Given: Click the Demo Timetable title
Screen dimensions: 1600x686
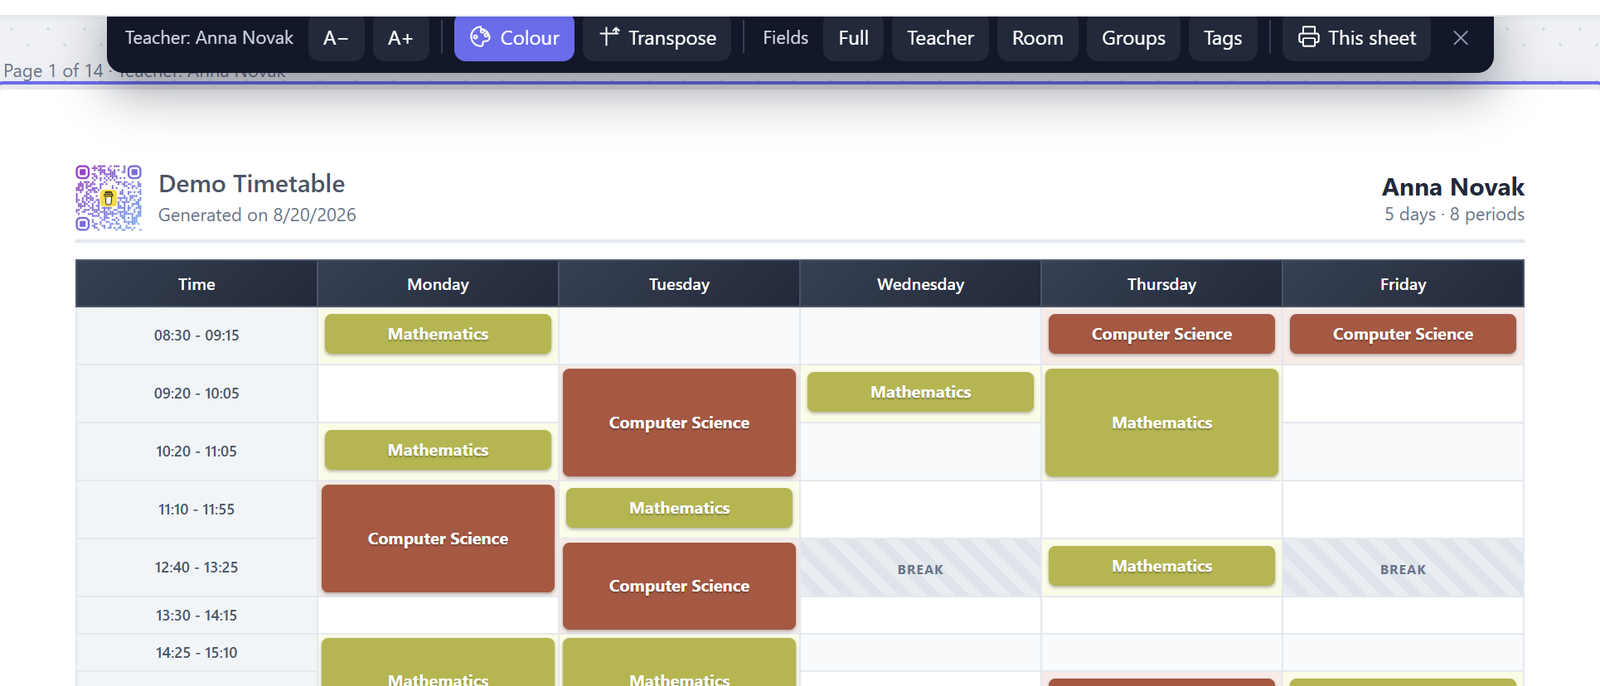Looking at the screenshot, I should (x=252, y=184).
